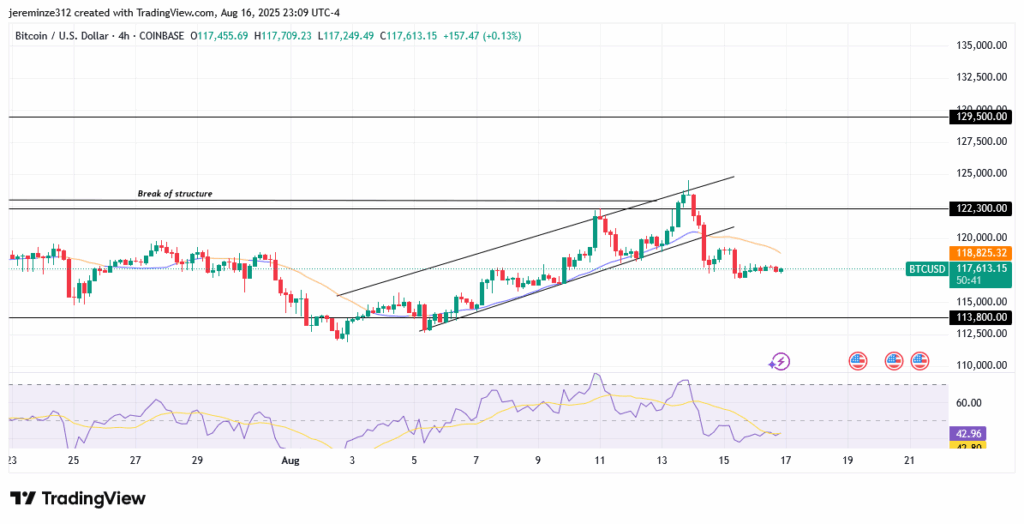The width and height of the screenshot is (1024, 524).
Task: Click the 113,800.00 price level label
Action: 980,318
